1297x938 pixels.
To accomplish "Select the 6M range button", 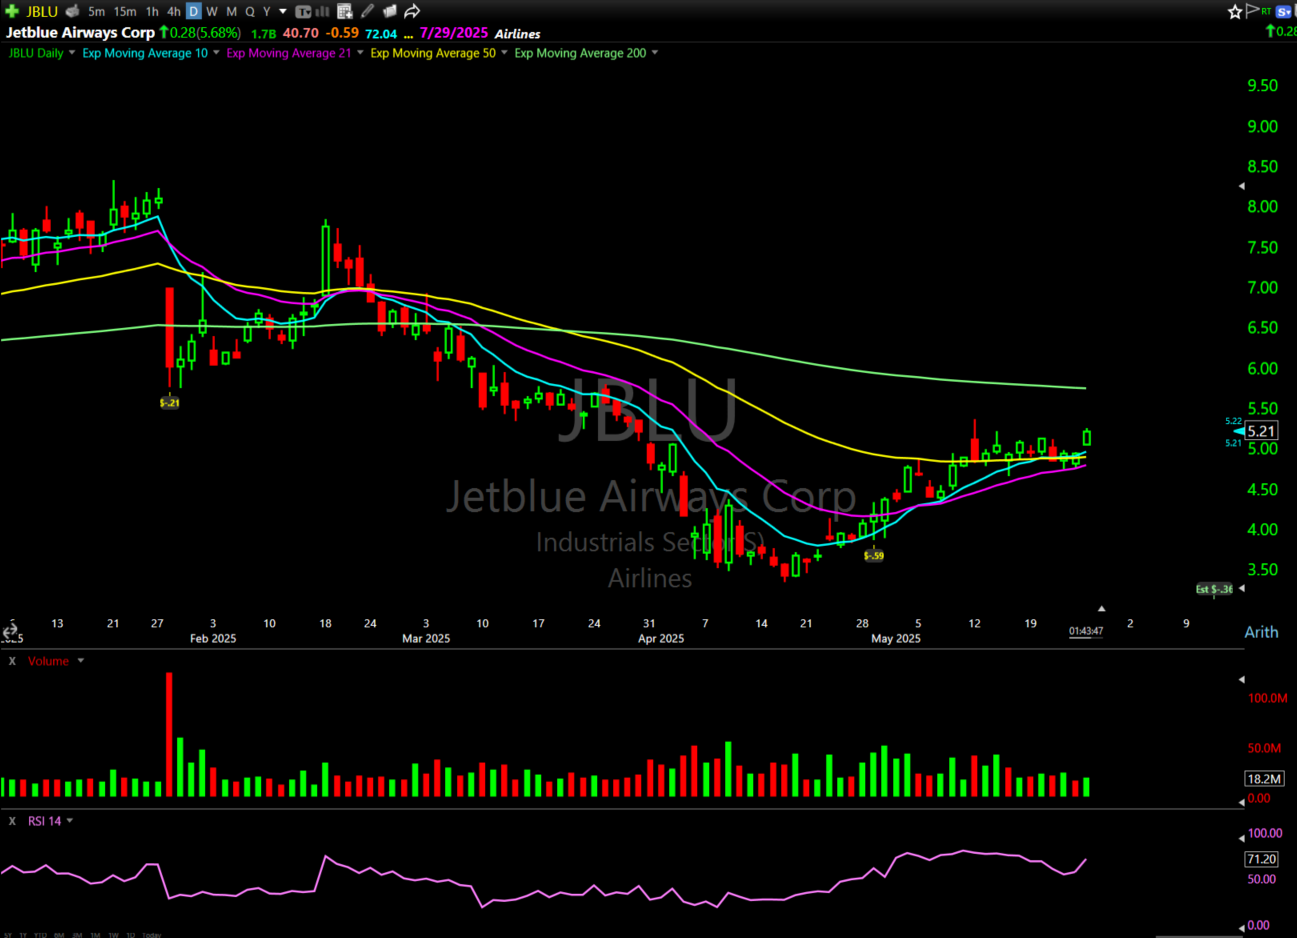I will [x=59, y=935].
